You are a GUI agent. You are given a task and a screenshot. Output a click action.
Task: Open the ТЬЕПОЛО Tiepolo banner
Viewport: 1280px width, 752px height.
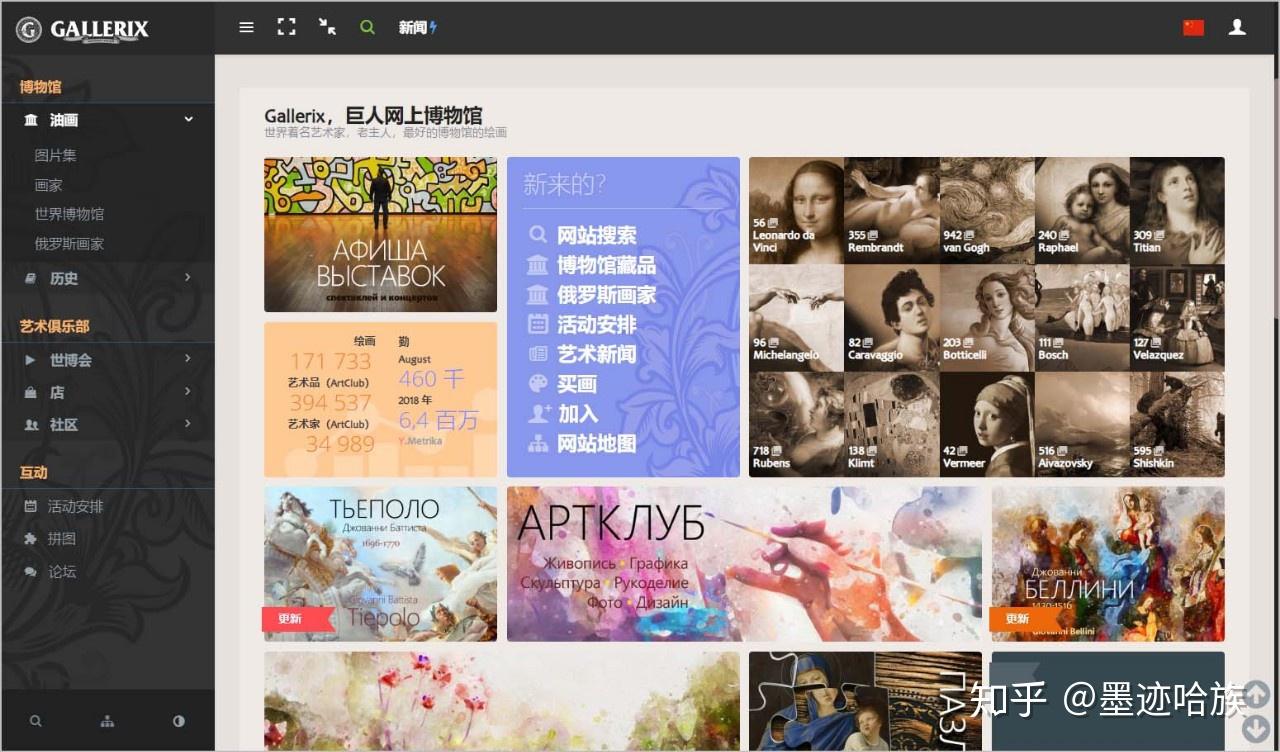(x=380, y=564)
